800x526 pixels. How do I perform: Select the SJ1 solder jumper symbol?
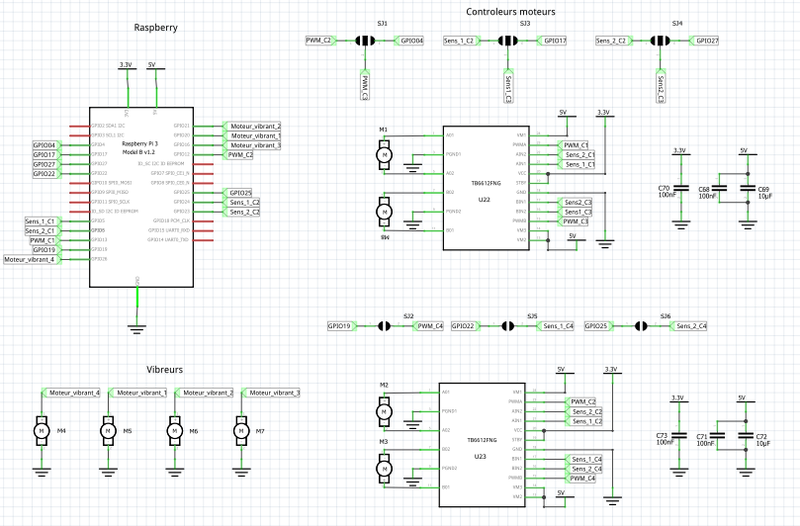pyautogui.click(x=365, y=41)
